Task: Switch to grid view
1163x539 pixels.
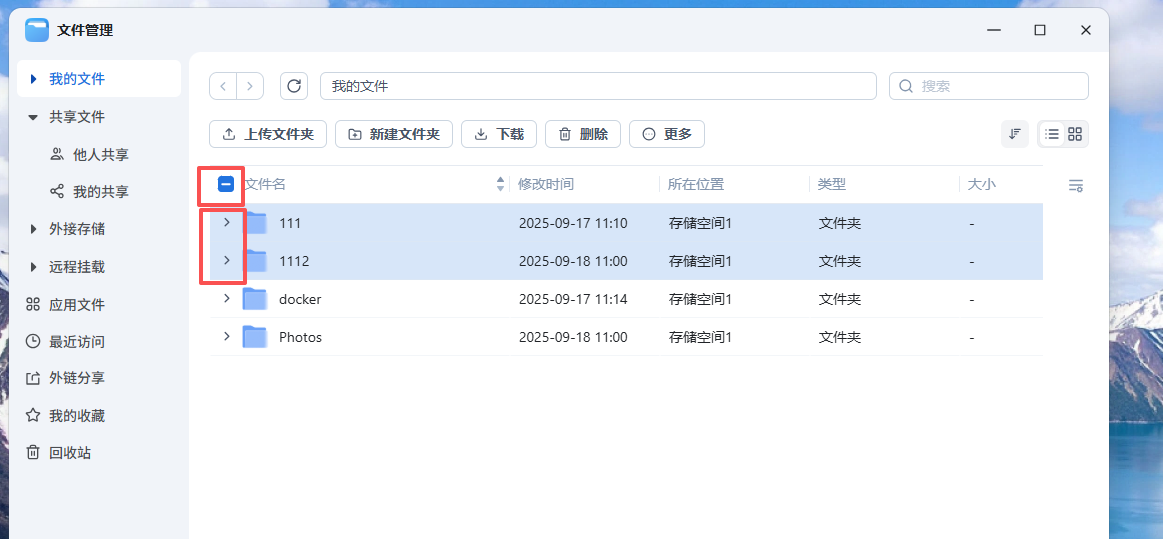Action: click(1075, 134)
